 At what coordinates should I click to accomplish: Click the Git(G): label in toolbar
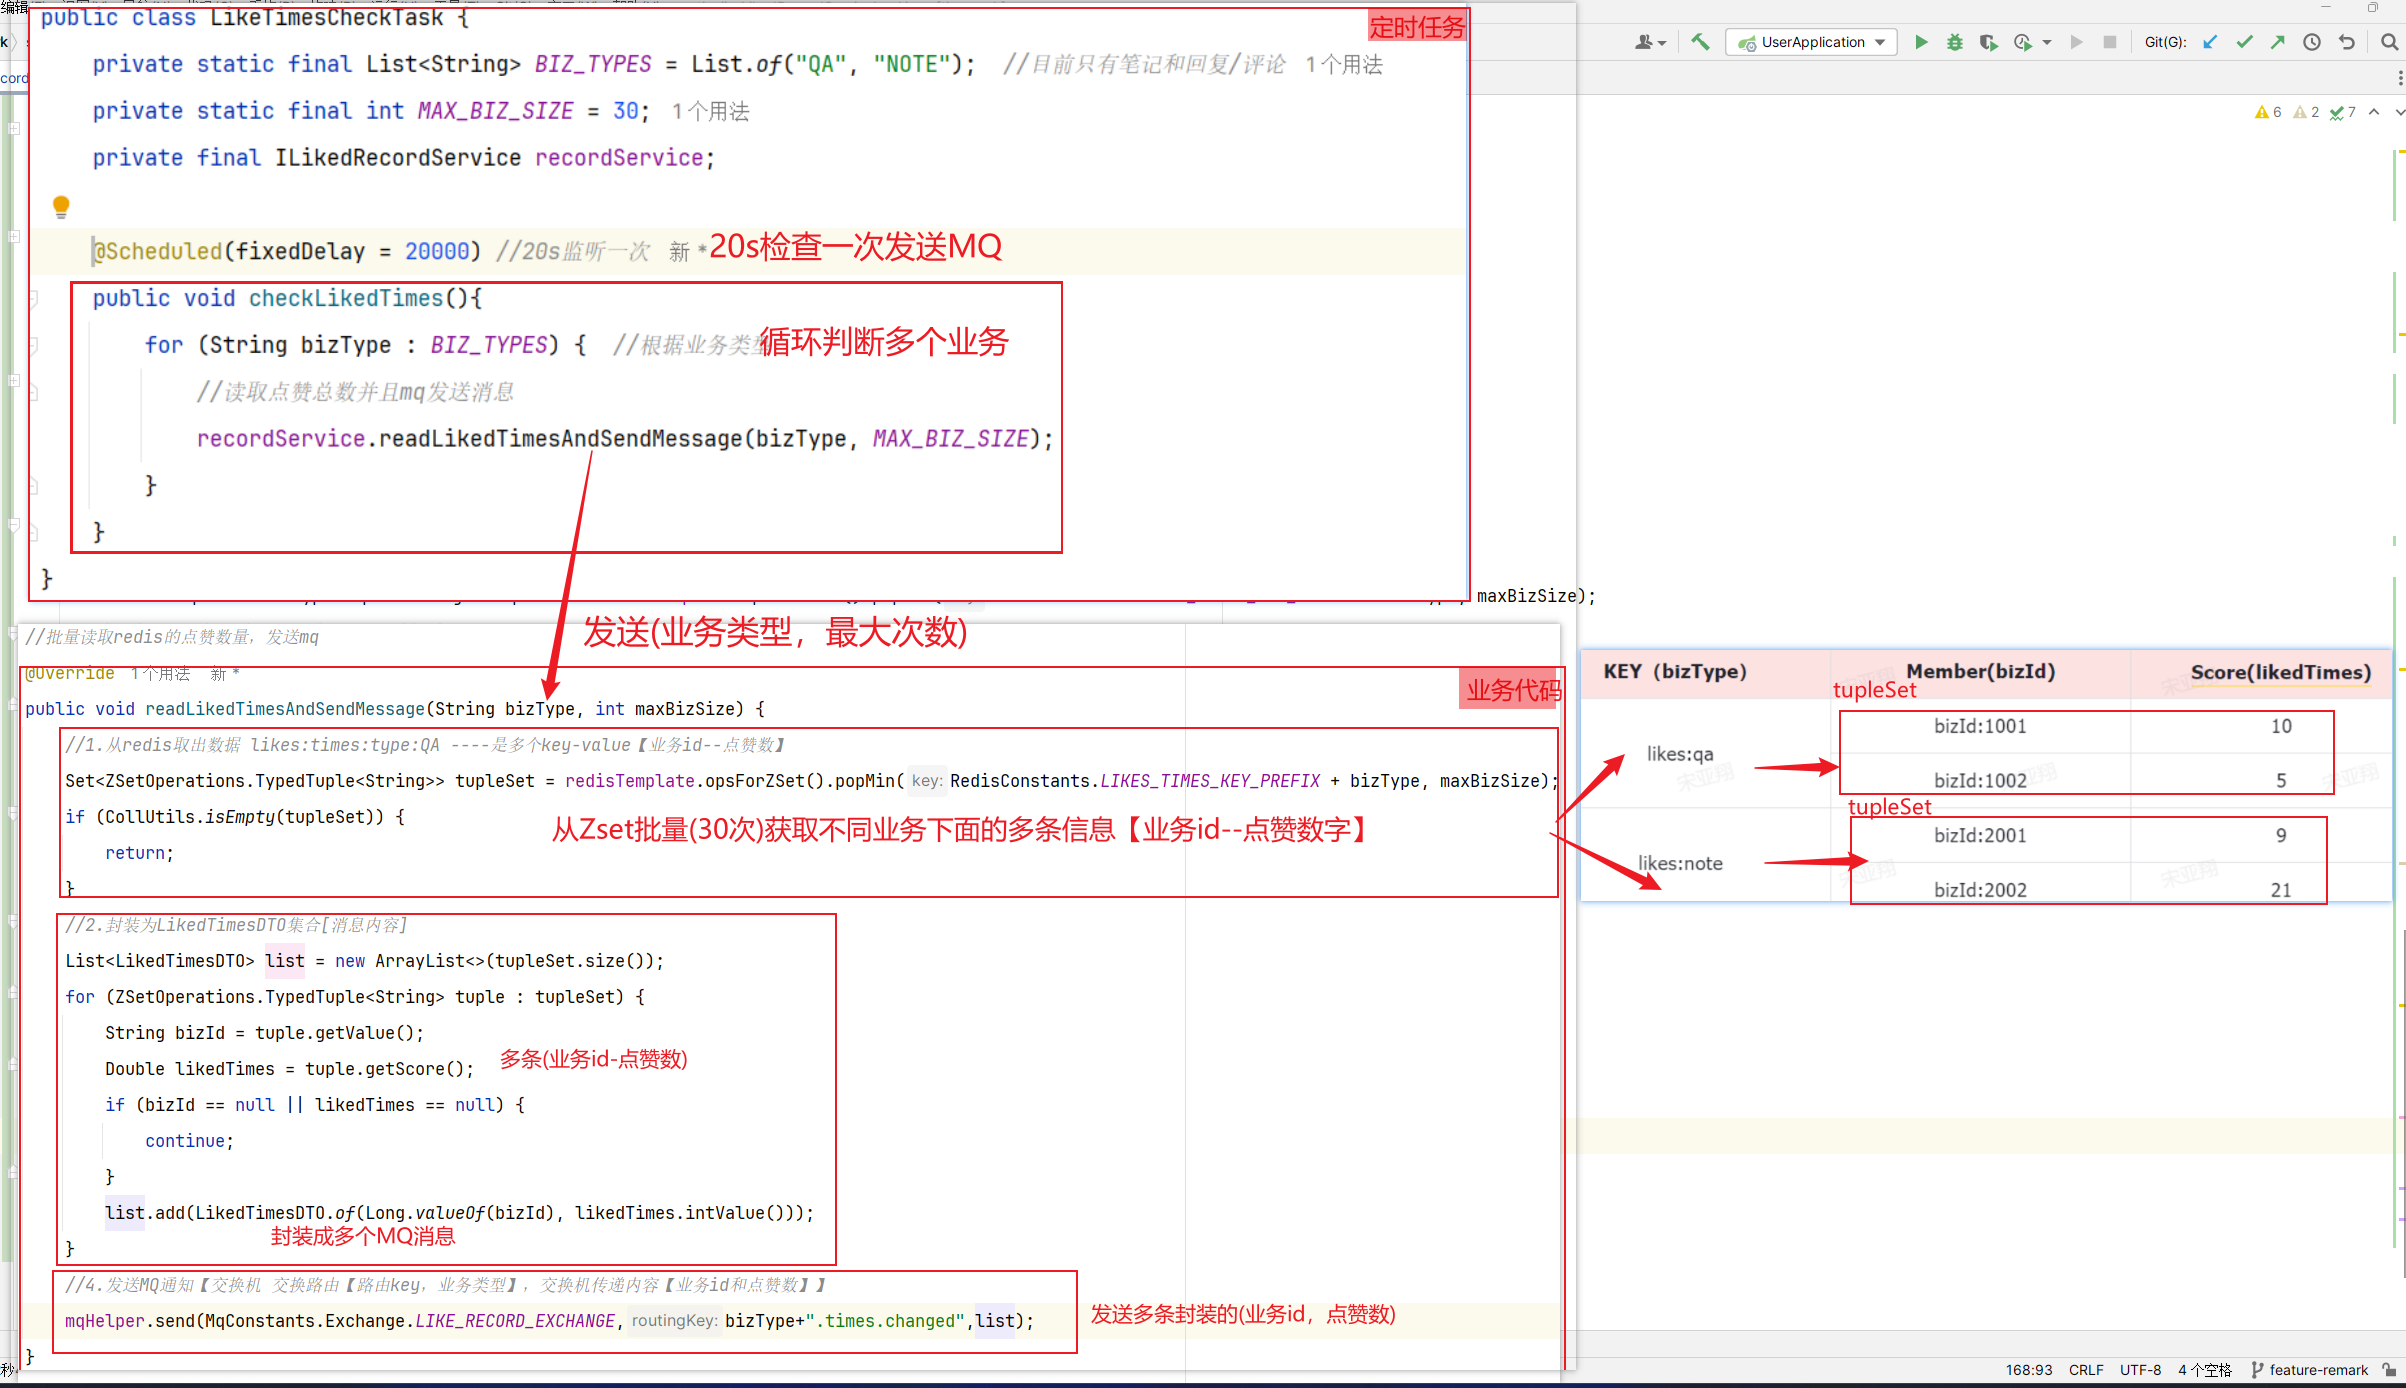pyautogui.click(x=2165, y=42)
